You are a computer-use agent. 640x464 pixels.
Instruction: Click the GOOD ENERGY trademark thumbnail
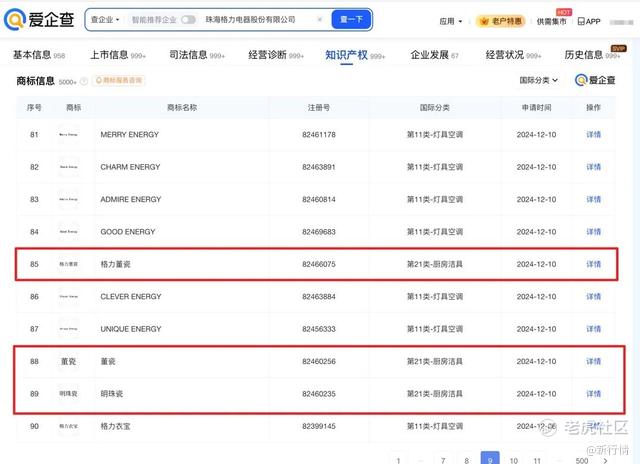68,231
